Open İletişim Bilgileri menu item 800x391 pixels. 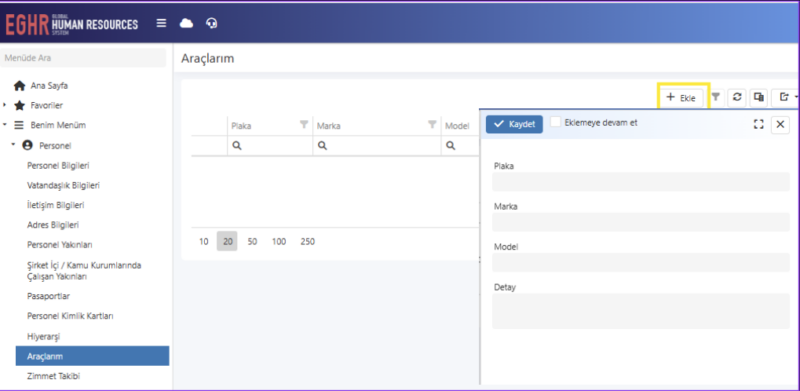(56, 205)
